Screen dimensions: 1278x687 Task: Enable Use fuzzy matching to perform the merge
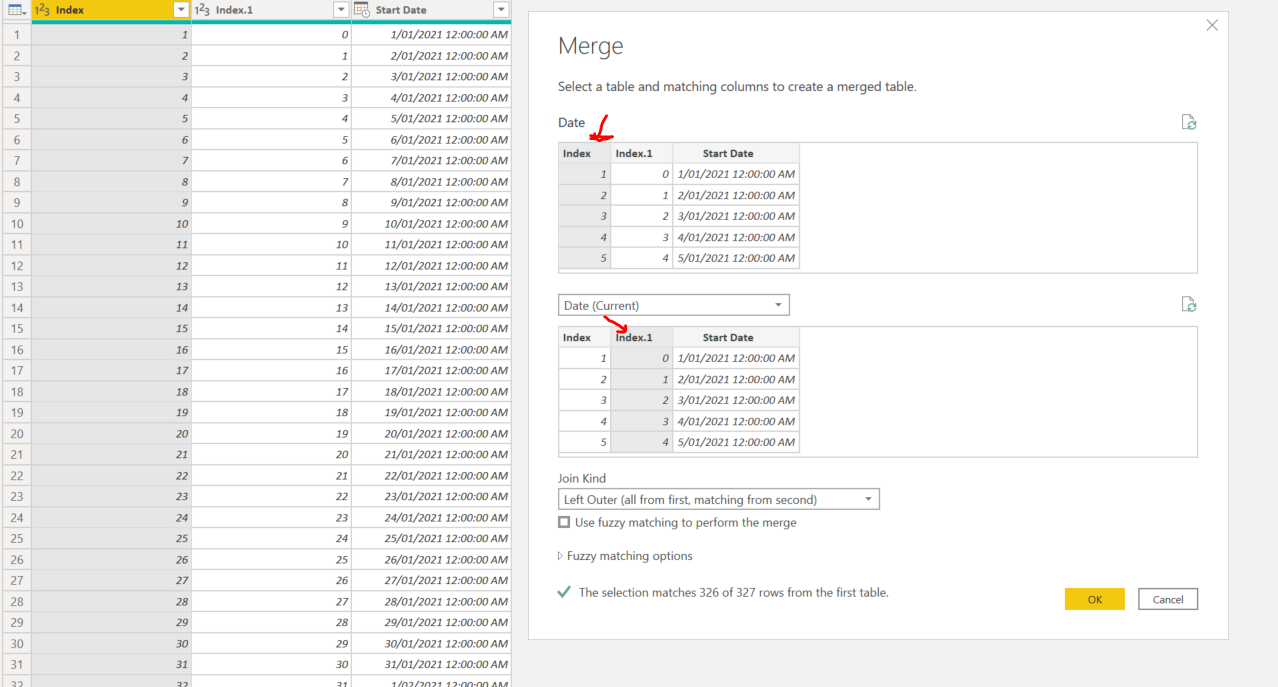564,523
